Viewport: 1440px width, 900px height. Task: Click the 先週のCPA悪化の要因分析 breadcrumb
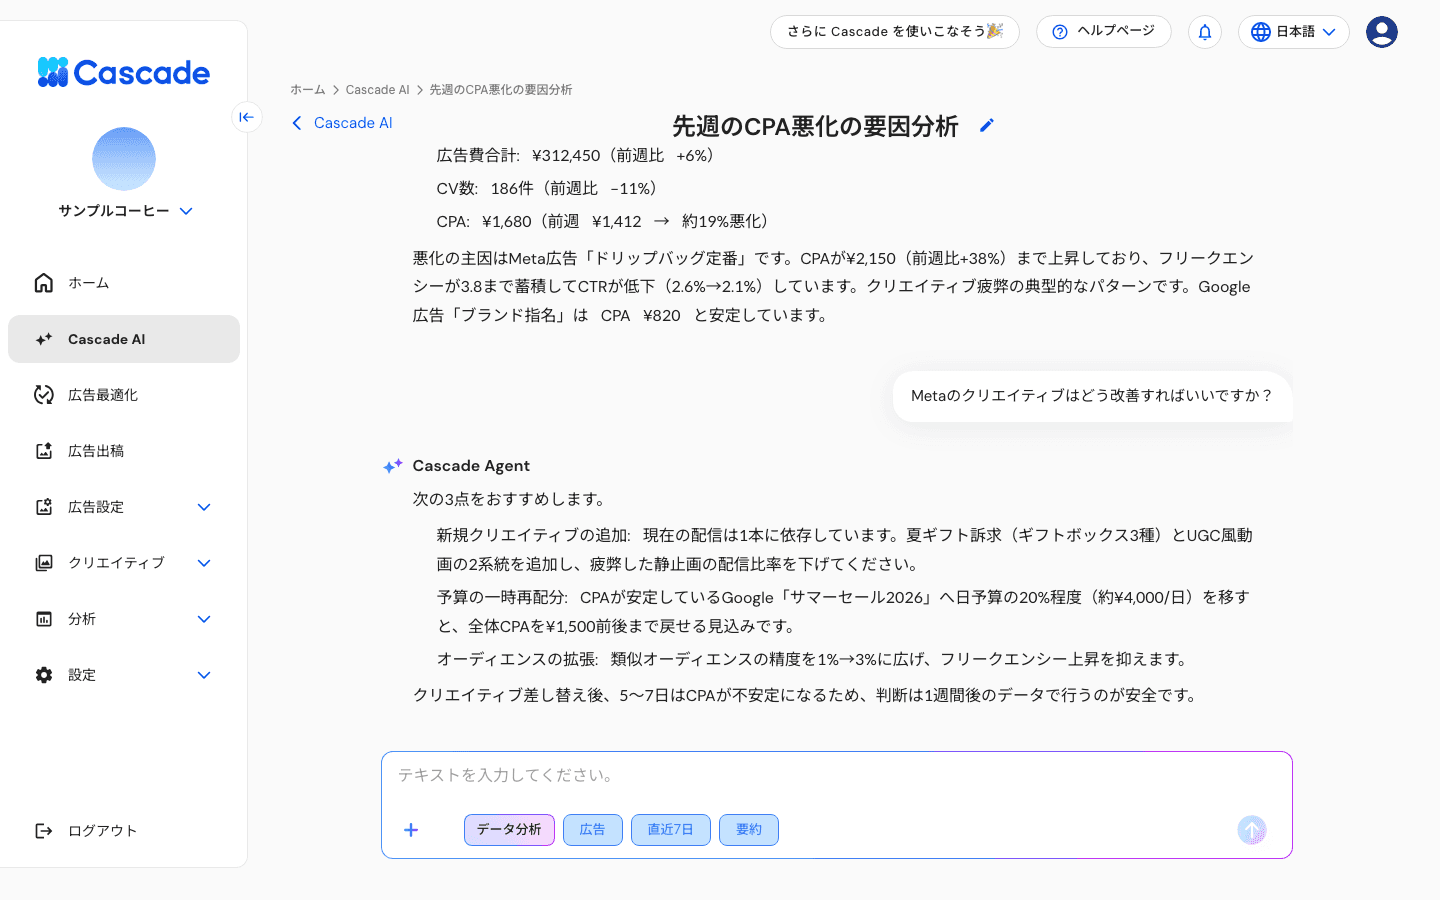point(501,90)
